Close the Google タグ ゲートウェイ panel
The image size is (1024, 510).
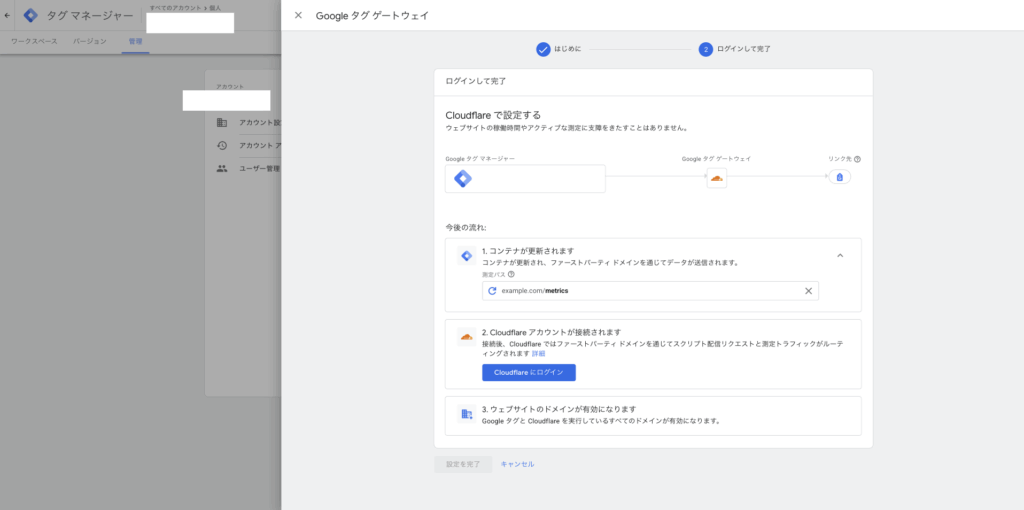coord(298,16)
